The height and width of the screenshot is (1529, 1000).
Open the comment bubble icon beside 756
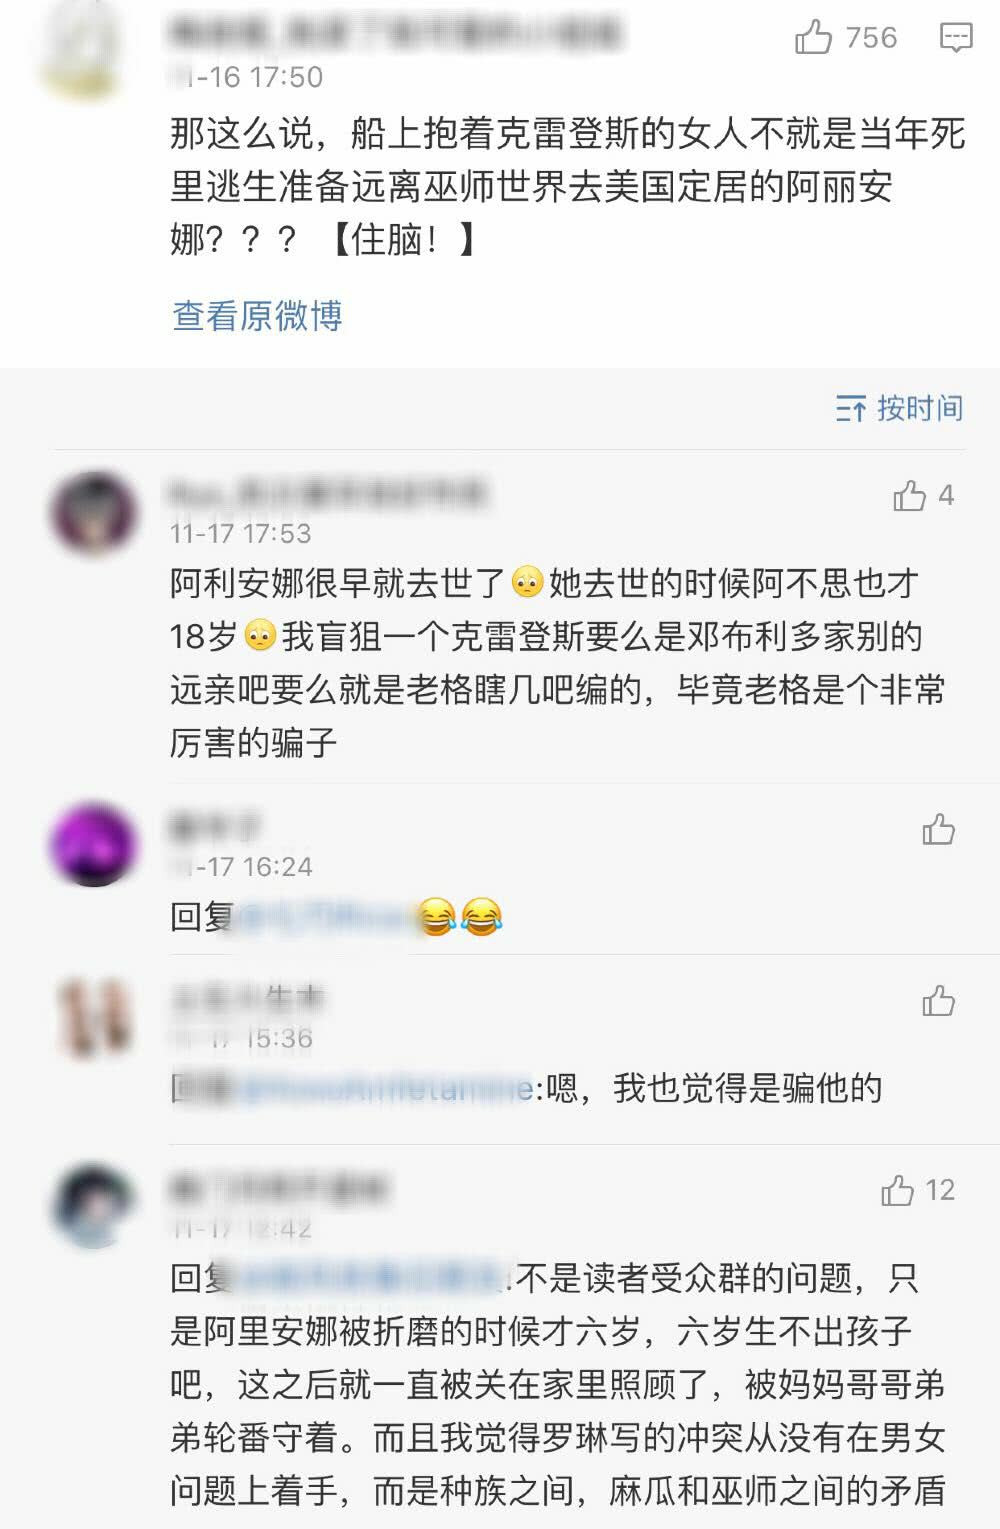click(x=956, y=39)
